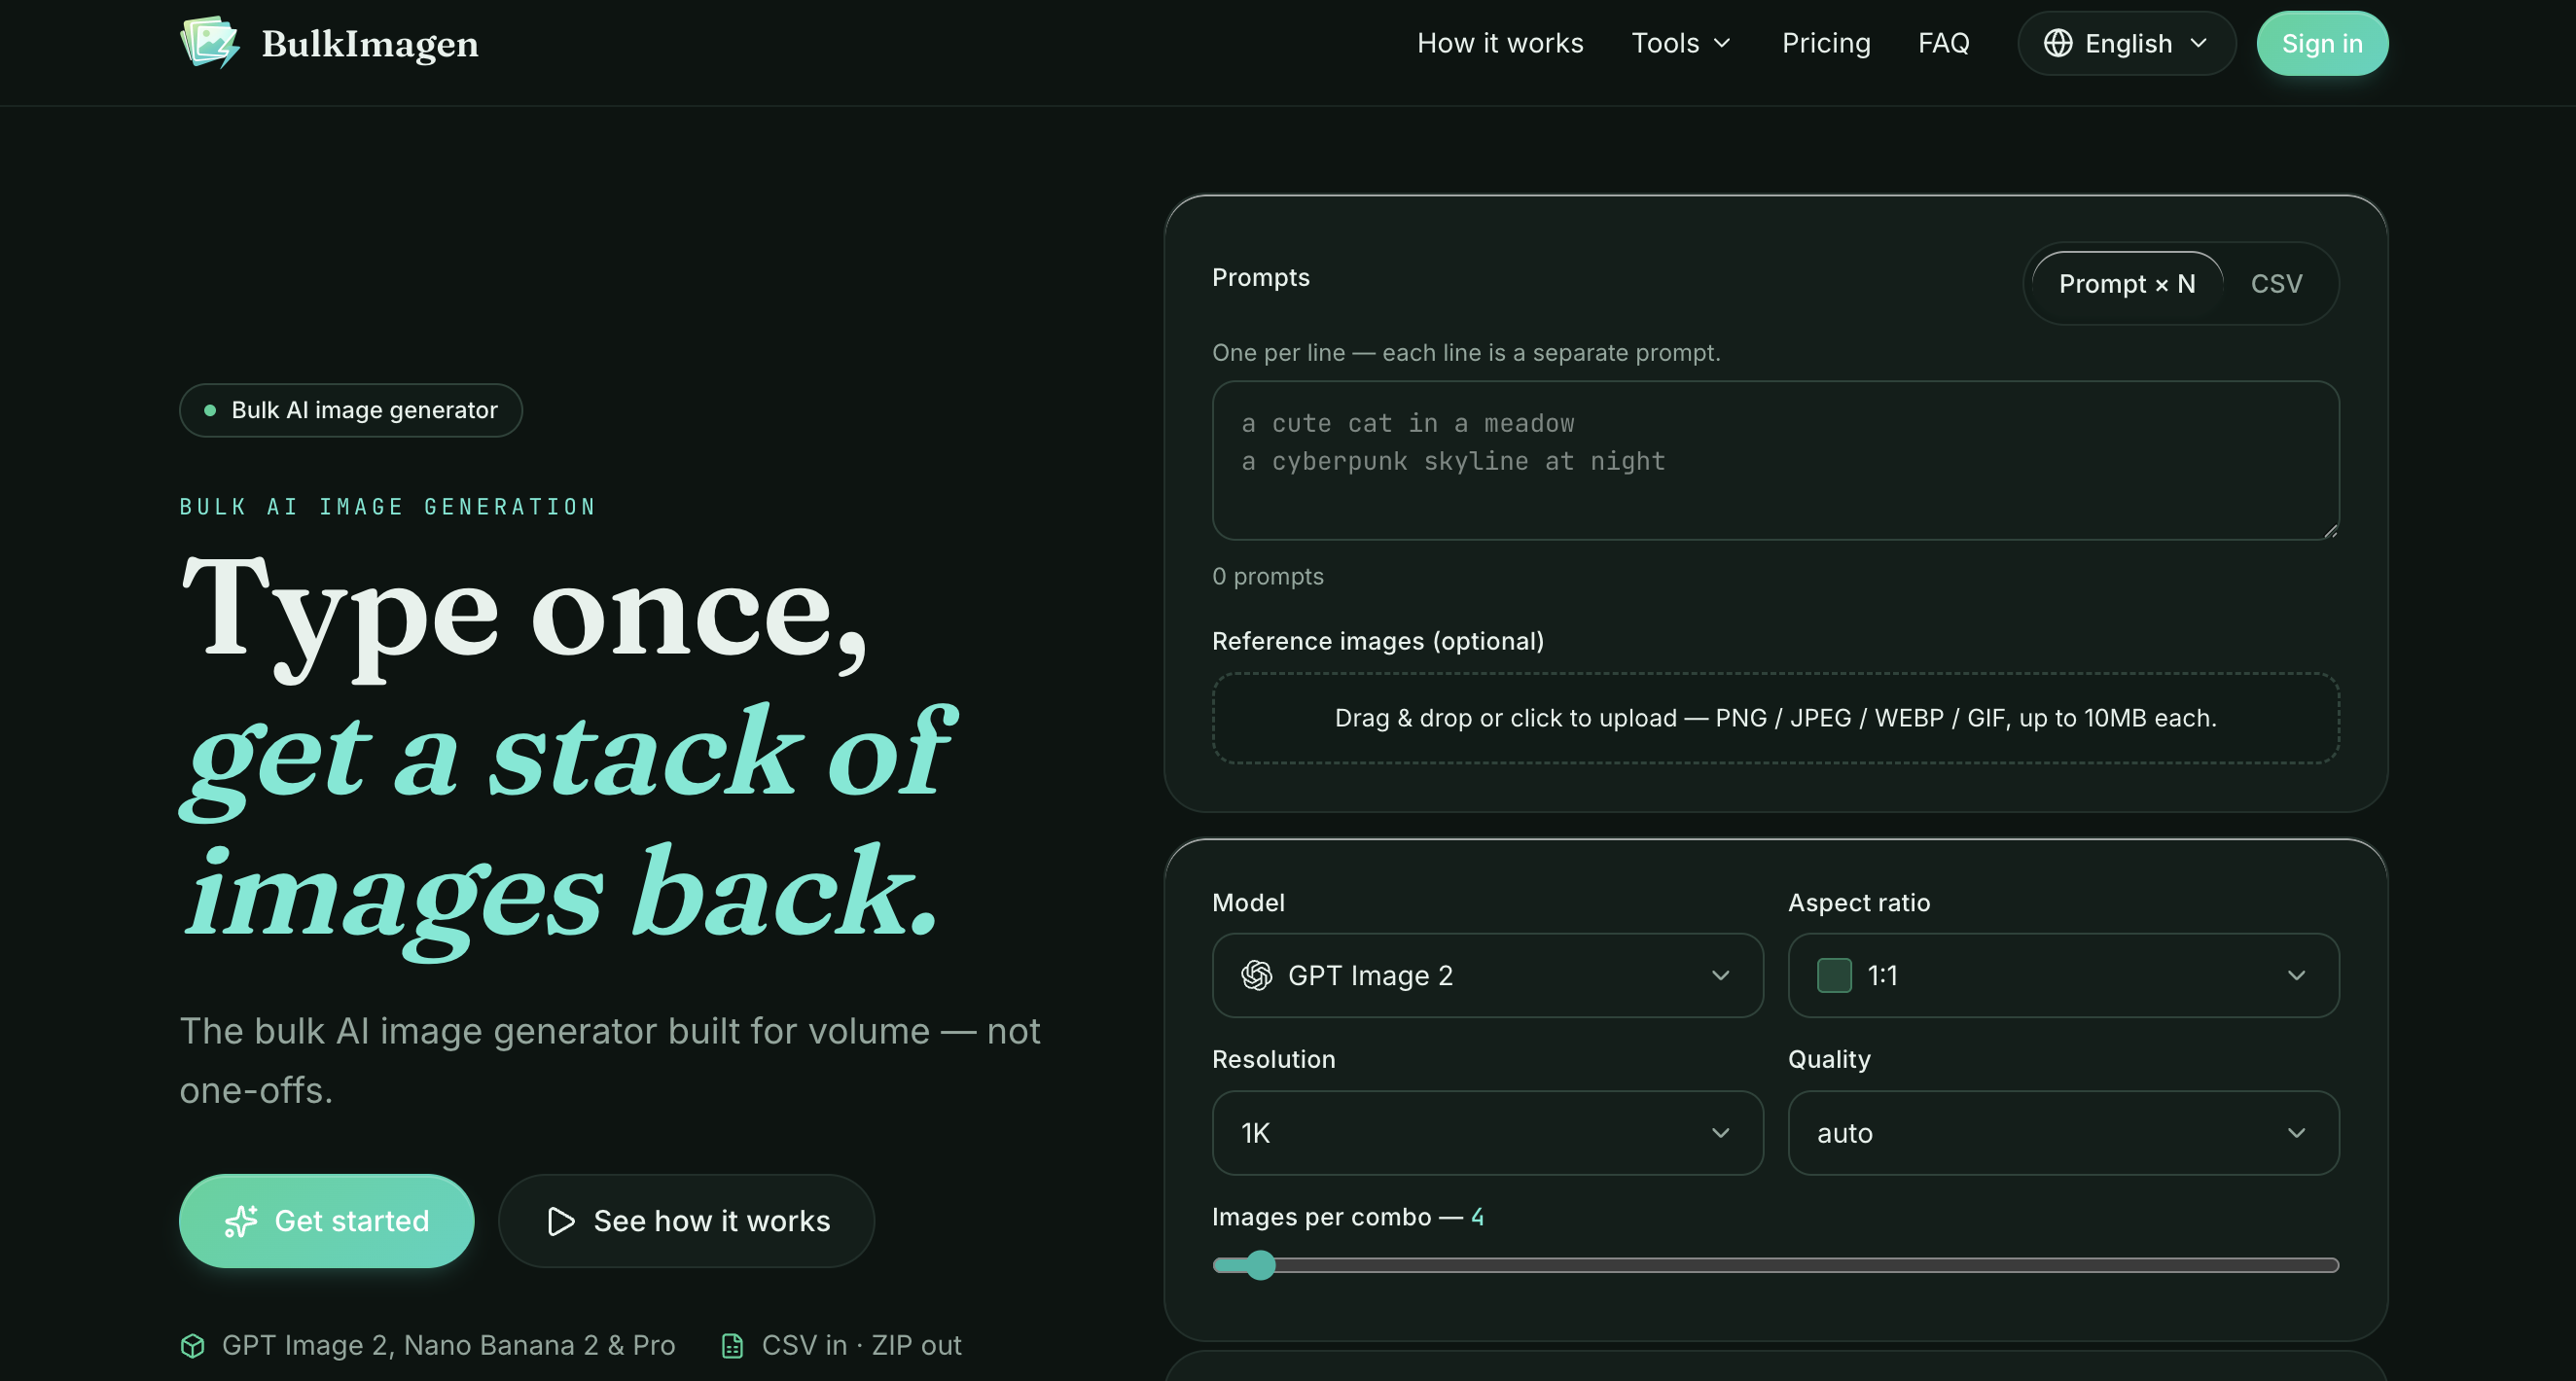Open the Quality dropdown auto

(x=2063, y=1132)
